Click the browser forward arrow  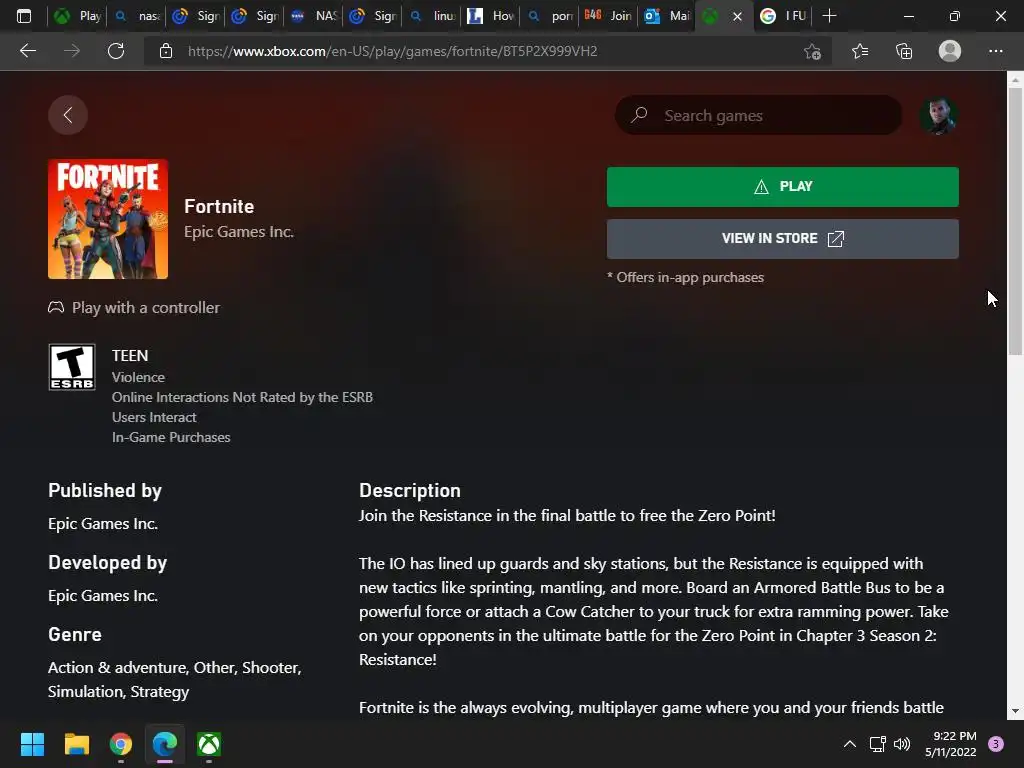click(72, 51)
